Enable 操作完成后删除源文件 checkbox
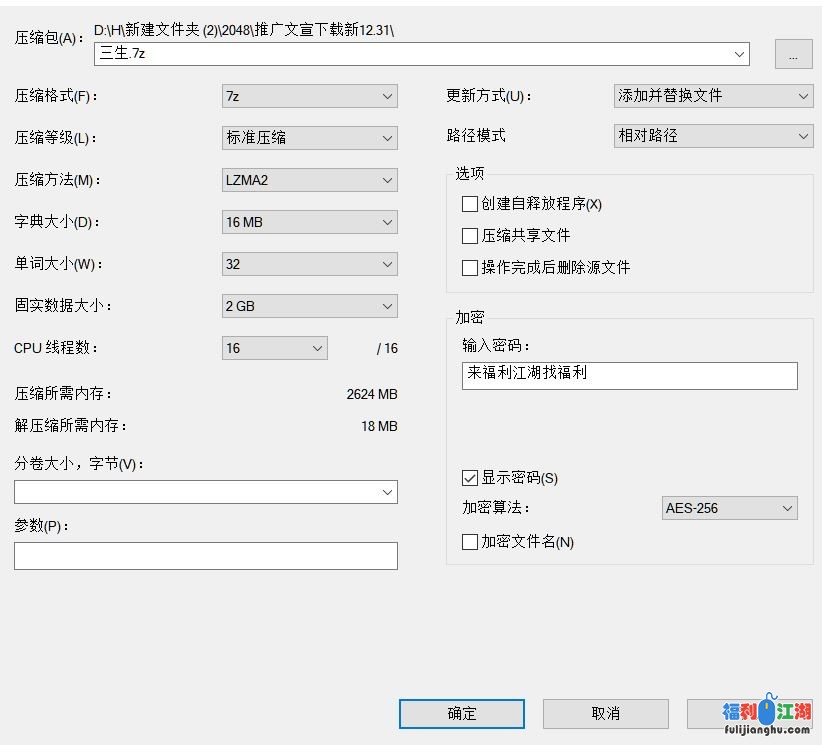The image size is (822, 745). coord(470,268)
